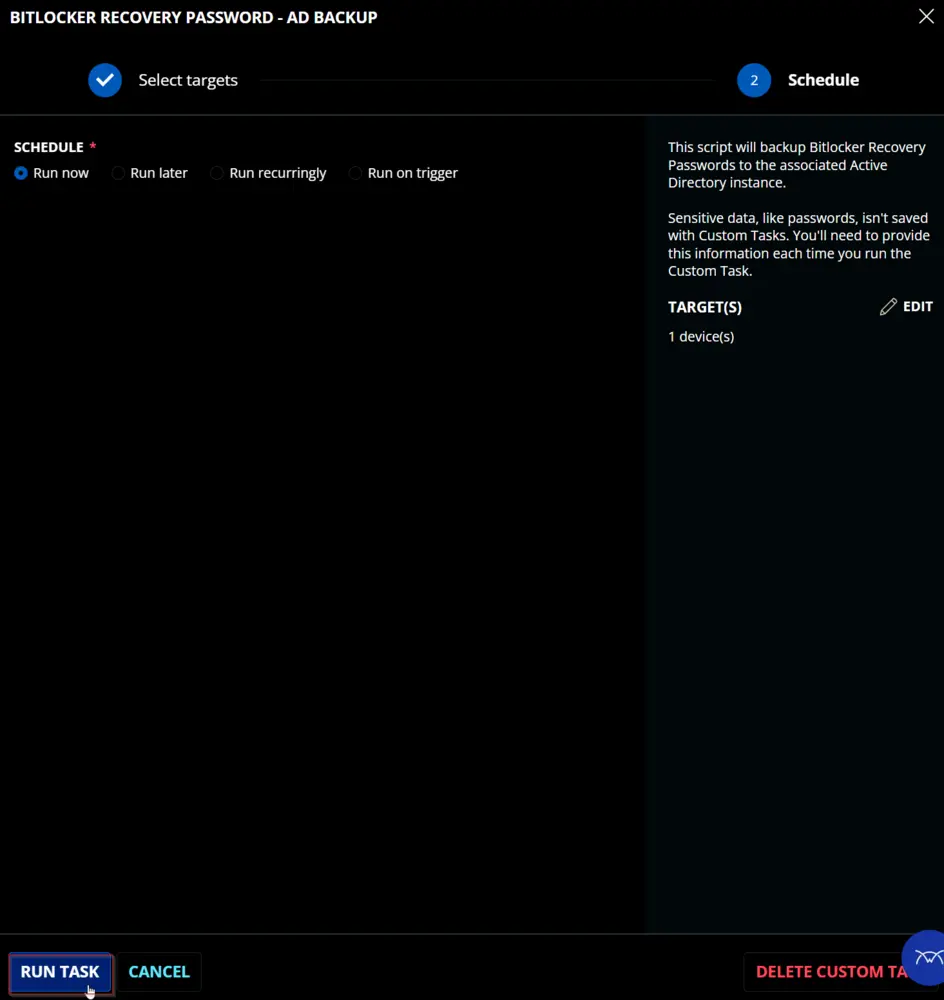Click the RUN TASK button
The image size is (944, 1000).
[60, 971]
